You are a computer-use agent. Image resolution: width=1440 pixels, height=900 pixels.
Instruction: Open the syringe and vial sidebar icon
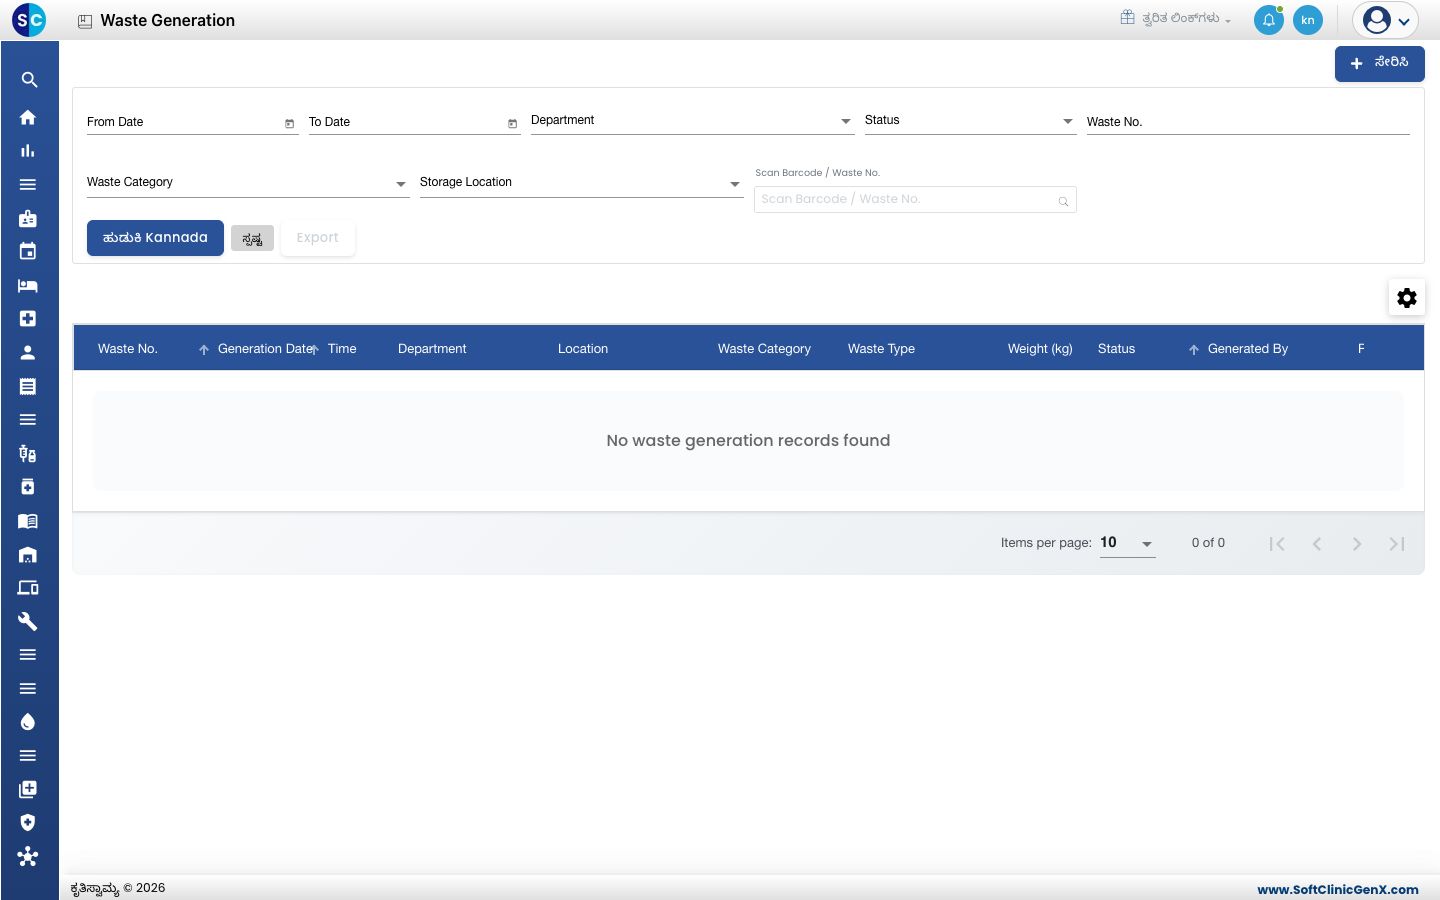coord(28,454)
